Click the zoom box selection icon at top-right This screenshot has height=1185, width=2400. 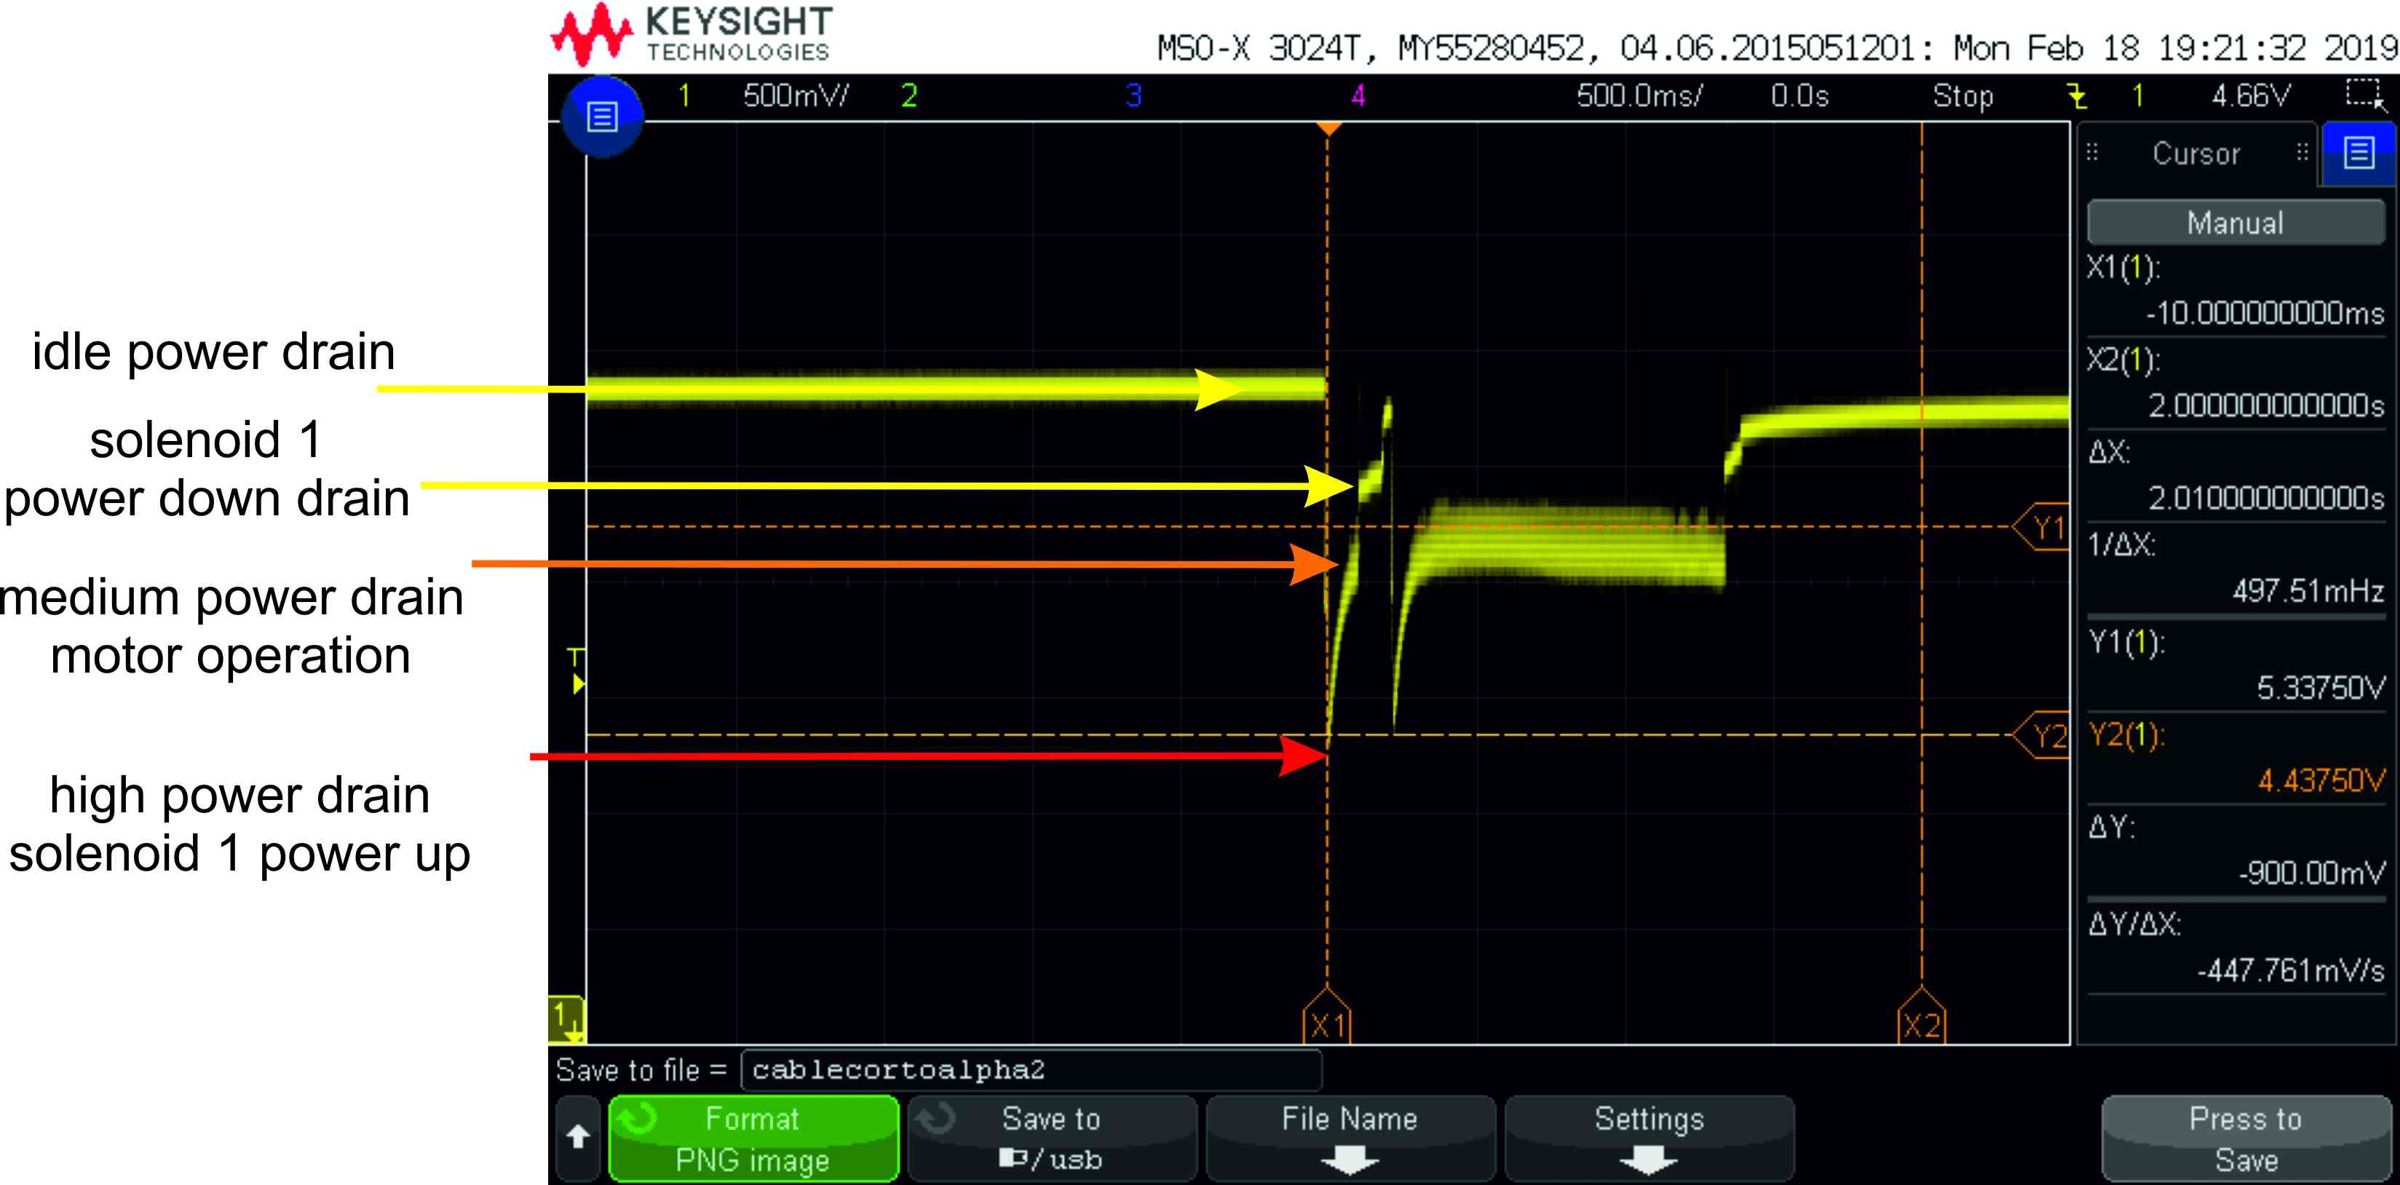[2366, 96]
